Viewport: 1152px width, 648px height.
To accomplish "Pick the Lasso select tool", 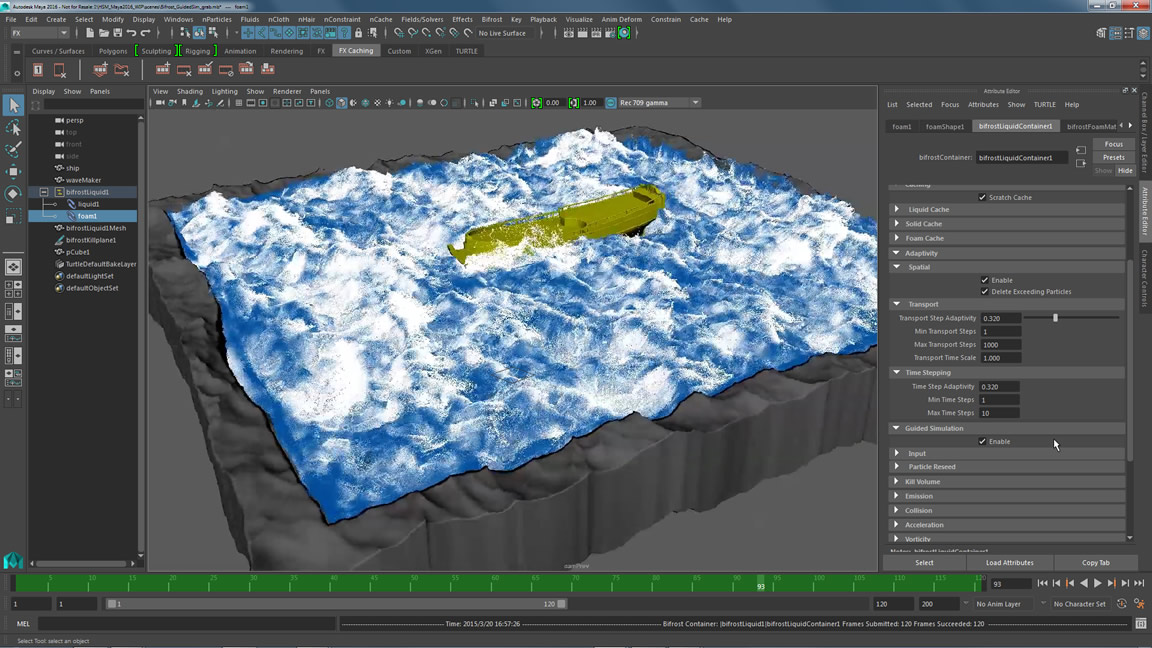I will click(13, 128).
